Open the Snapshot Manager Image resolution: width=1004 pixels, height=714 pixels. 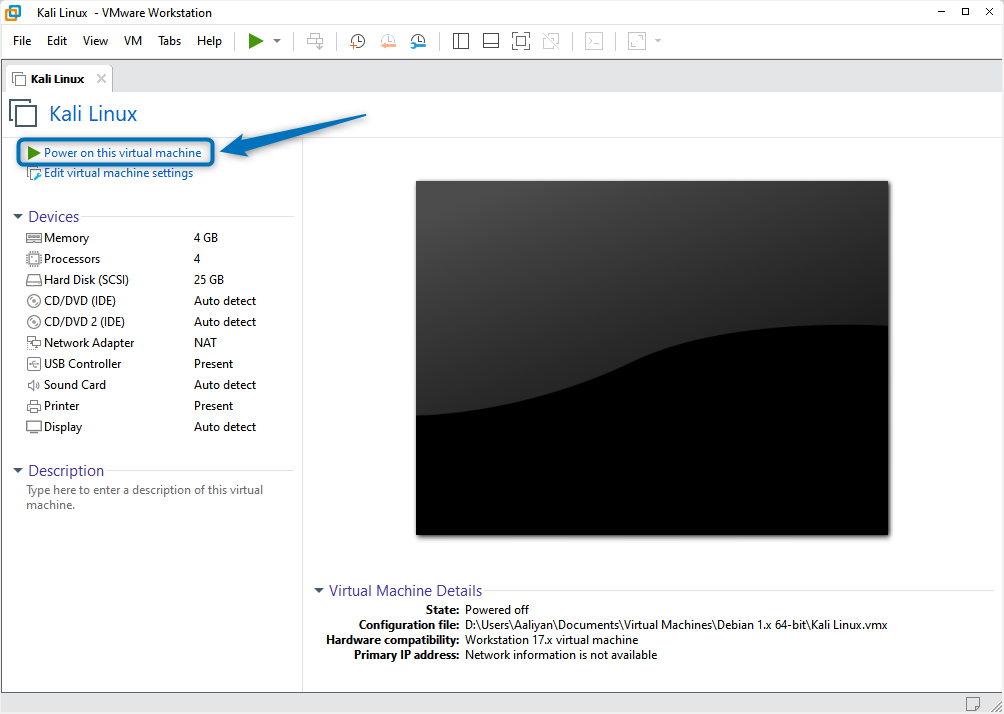point(418,41)
